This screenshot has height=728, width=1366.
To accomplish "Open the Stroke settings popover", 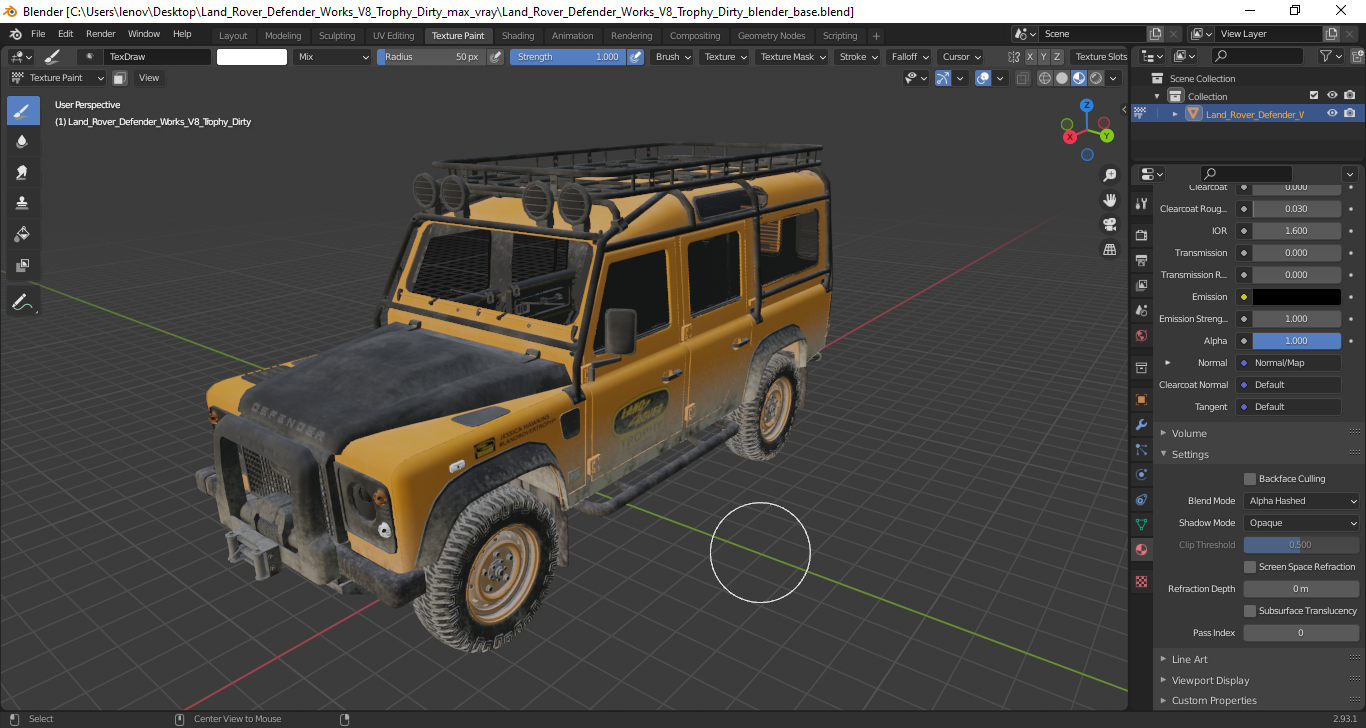I will (x=859, y=57).
